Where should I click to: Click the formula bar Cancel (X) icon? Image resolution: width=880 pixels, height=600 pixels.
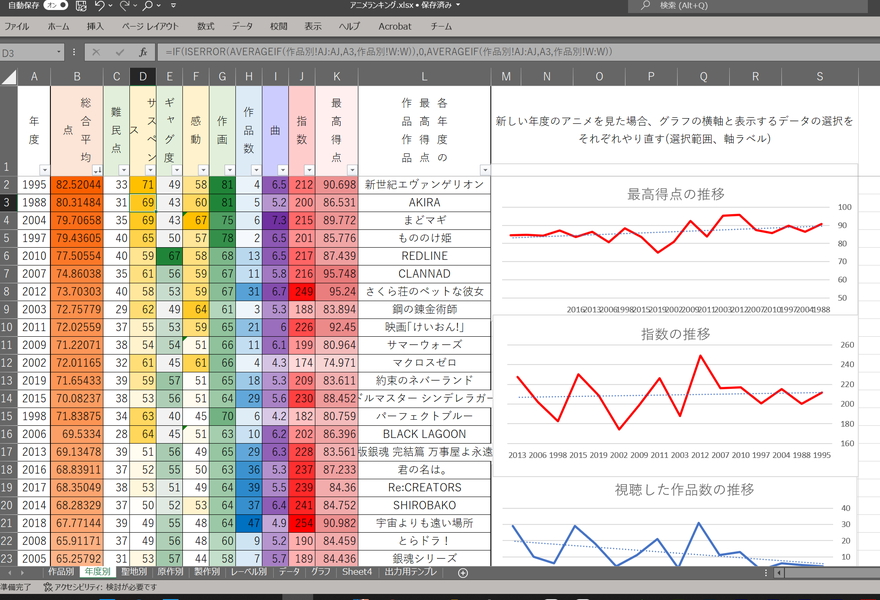pos(96,52)
